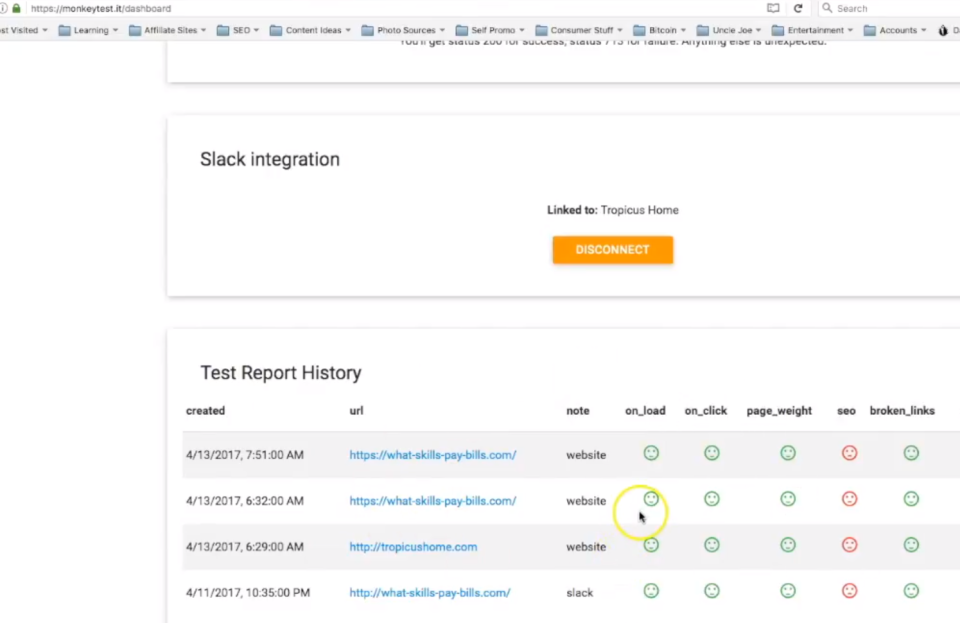Image resolution: width=960 pixels, height=623 pixels.
Task: Click the reader view icon in the toolbar
Action: [773, 8]
